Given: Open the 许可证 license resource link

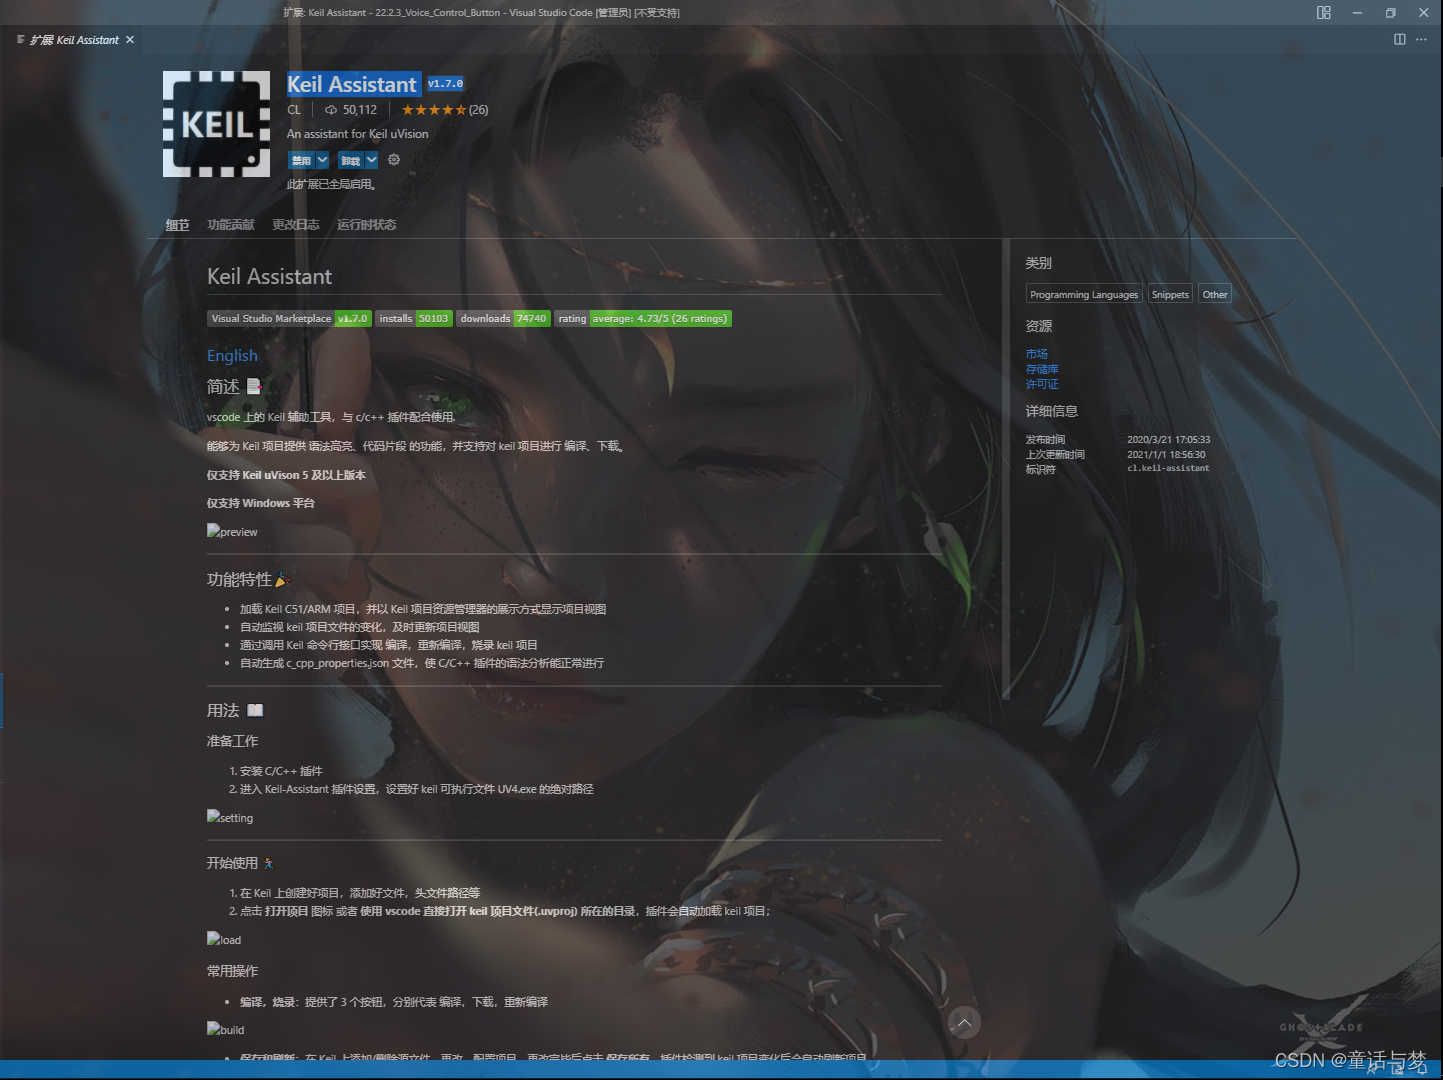Looking at the screenshot, I should [1042, 384].
